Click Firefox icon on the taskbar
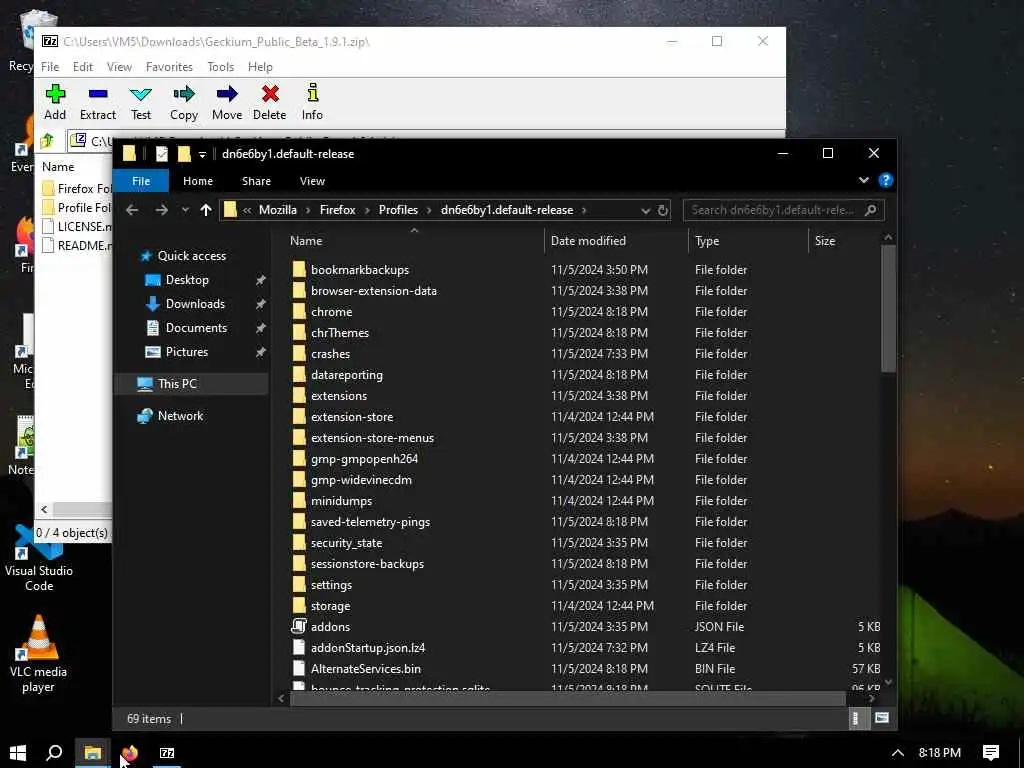1024x768 pixels. (x=130, y=752)
